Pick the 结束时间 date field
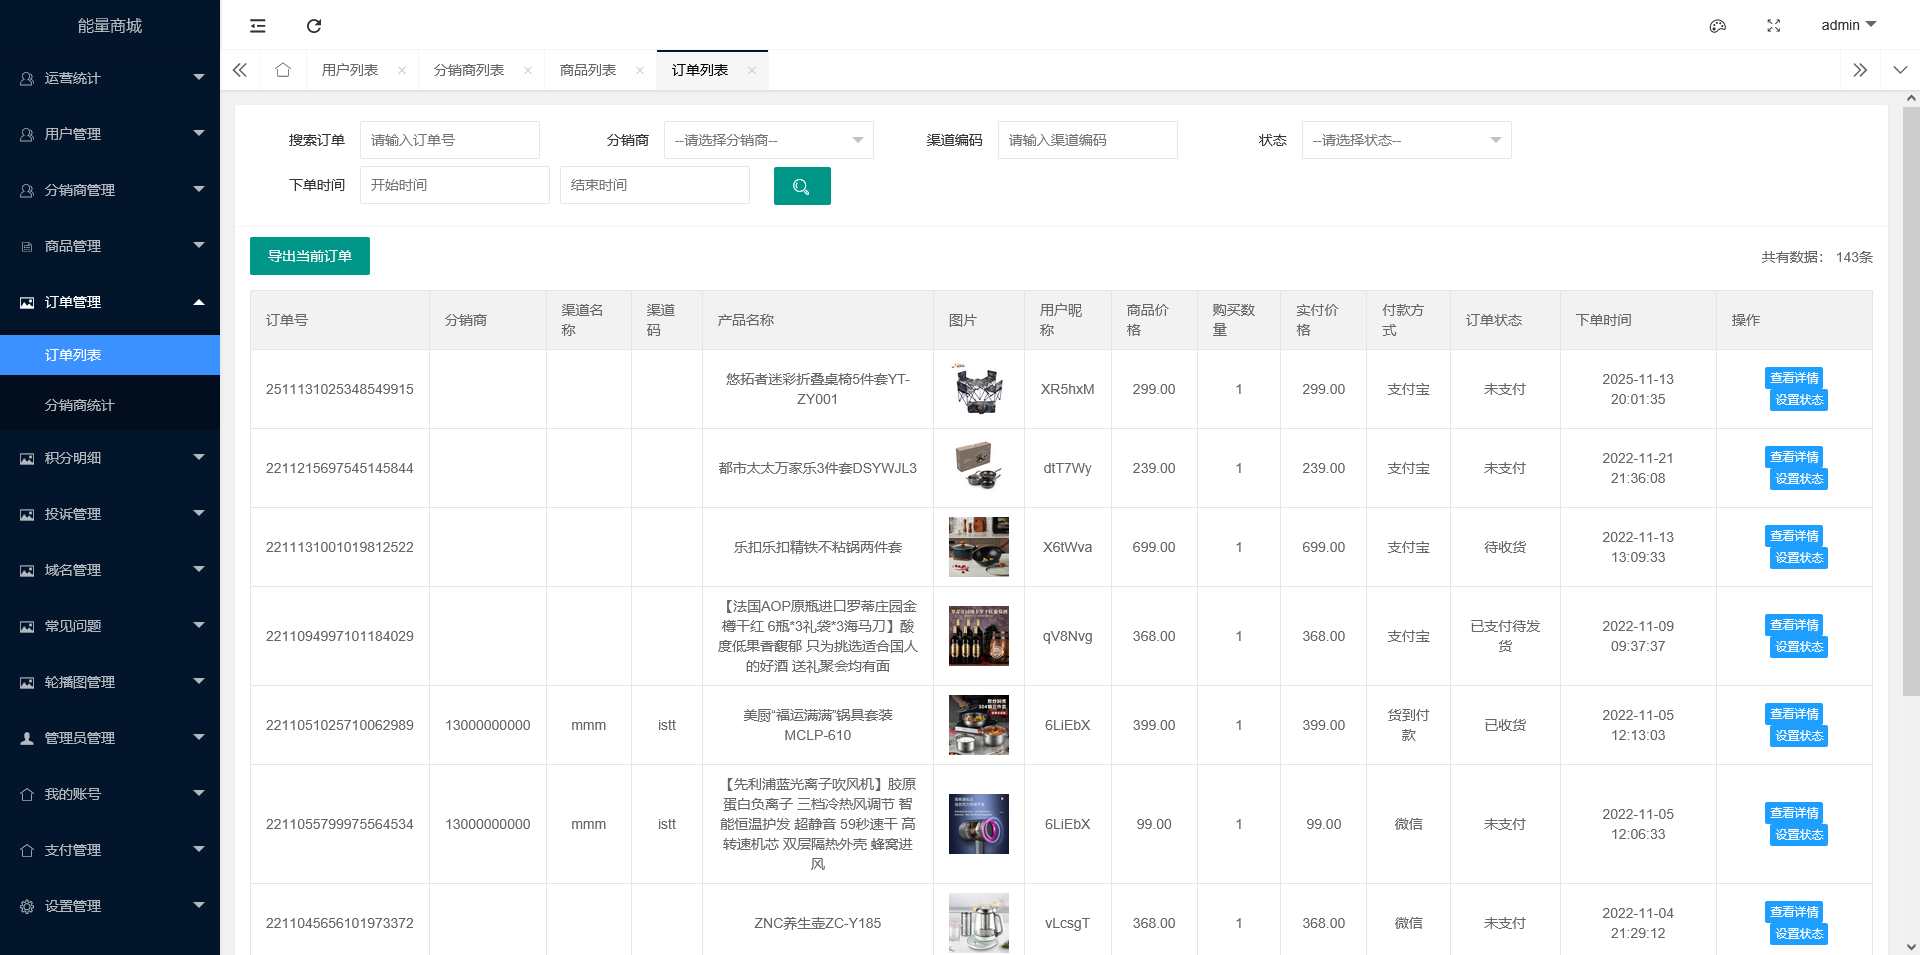1920x955 pixels. (x=655, y=185)
